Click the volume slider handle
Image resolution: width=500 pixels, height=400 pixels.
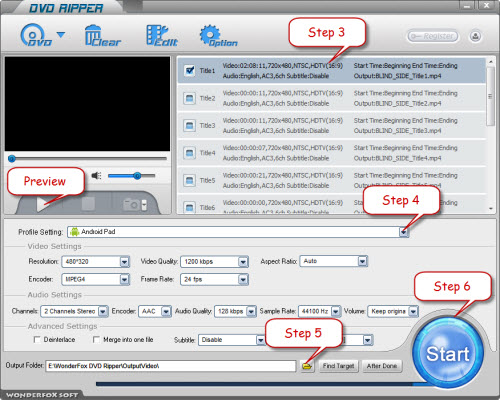[x=137, y=176]
